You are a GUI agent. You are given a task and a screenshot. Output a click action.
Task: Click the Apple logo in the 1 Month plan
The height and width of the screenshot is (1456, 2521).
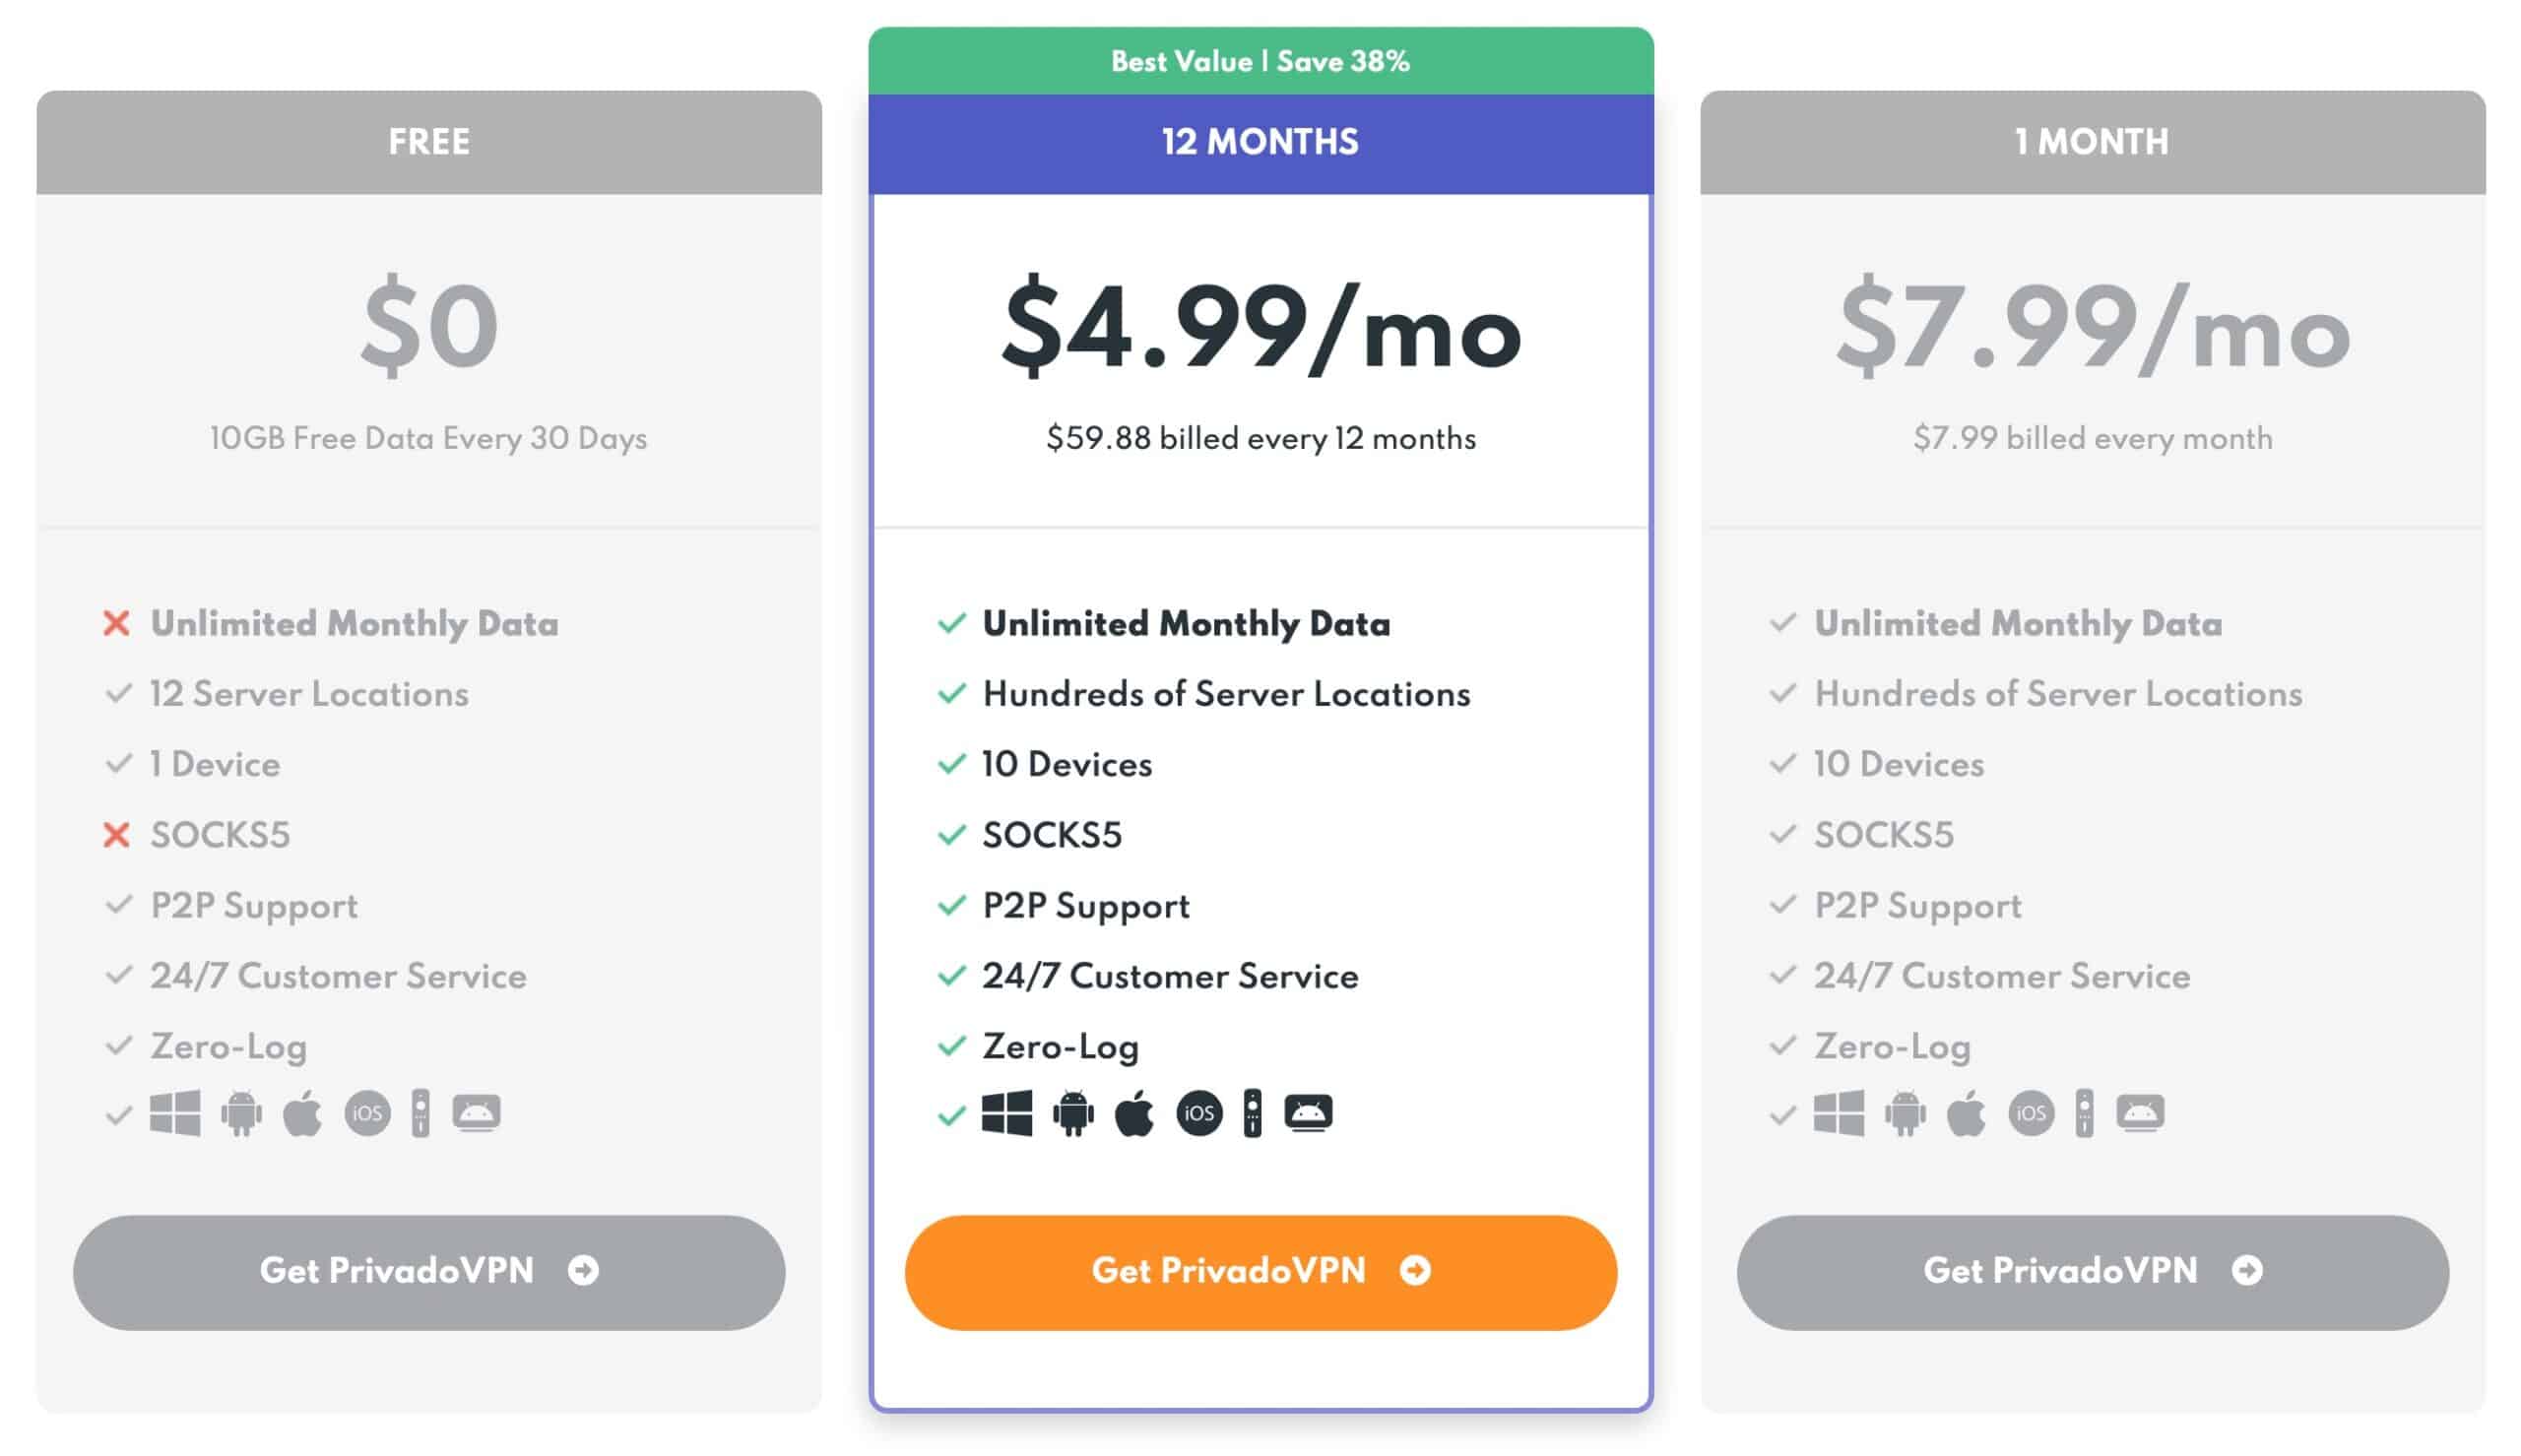click(x=1965, y=1113)
